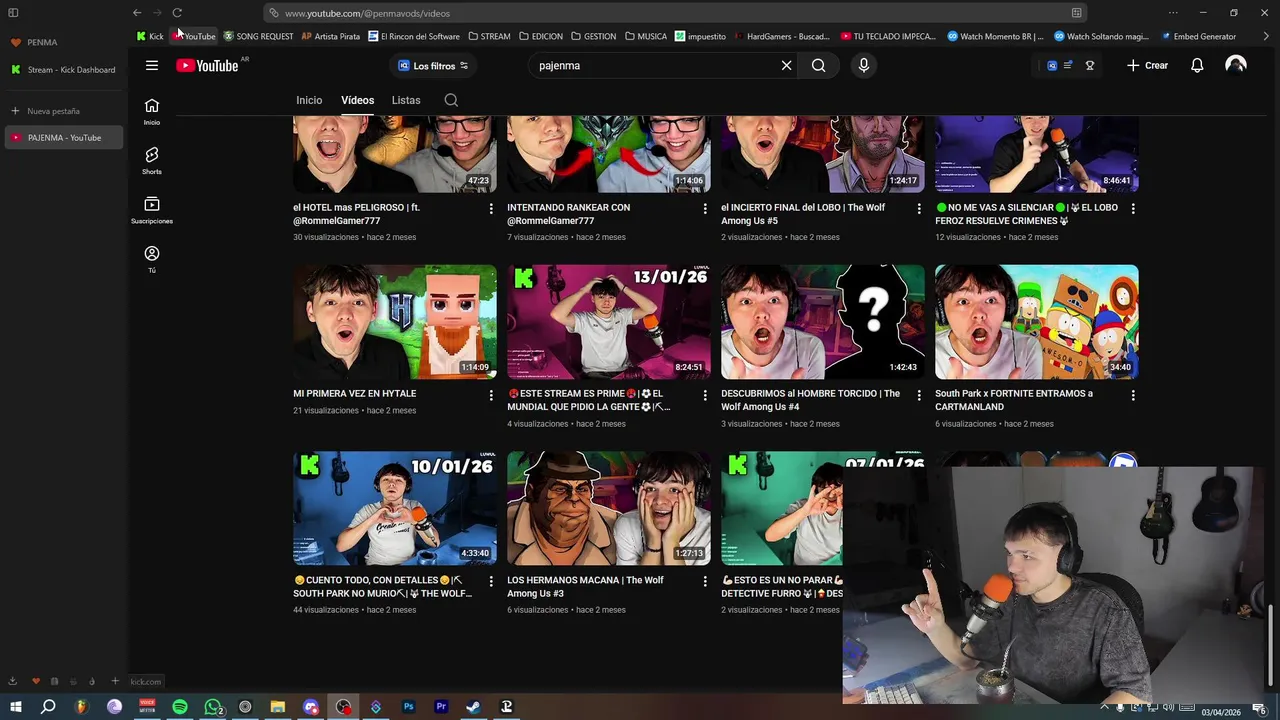Open OBS Studio from the taskbar
1280x720 pixels.
click(343, 707)
